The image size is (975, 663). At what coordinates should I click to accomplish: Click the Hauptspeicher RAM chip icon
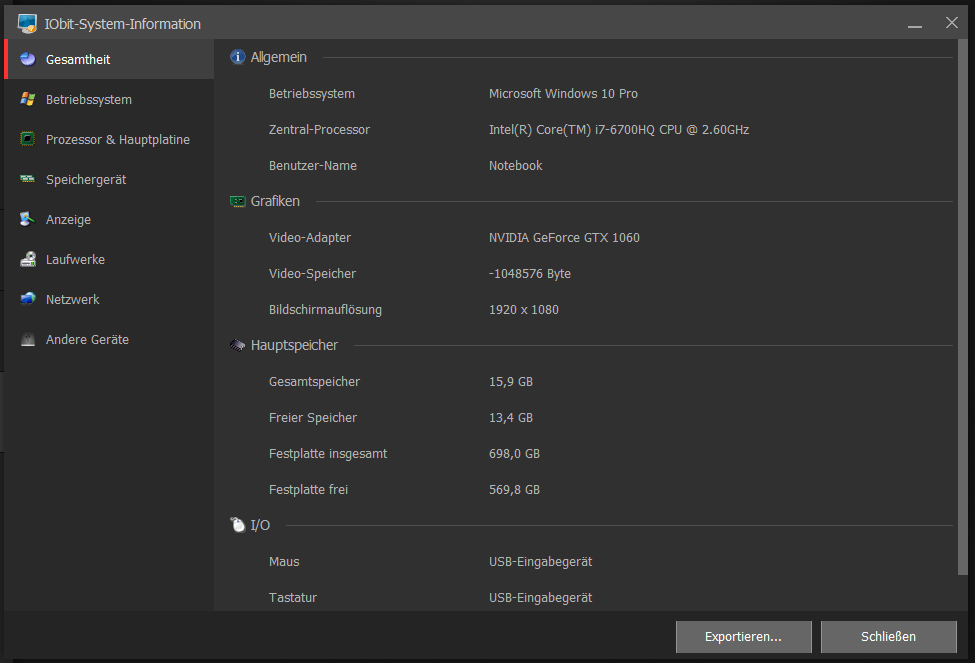[x=238, y=345]
